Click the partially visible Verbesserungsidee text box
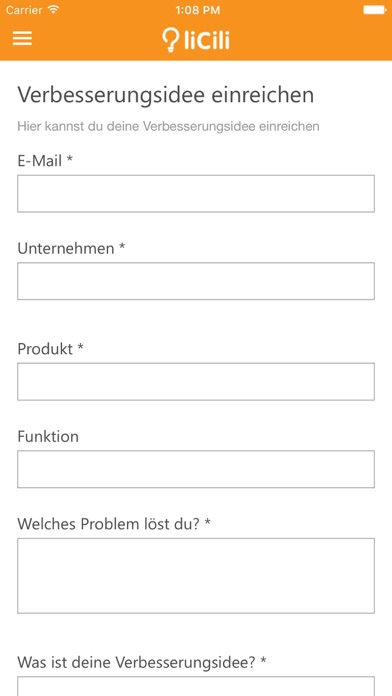Screen dimensions: 392x696 pyautogui.click(x=196, y=686)
